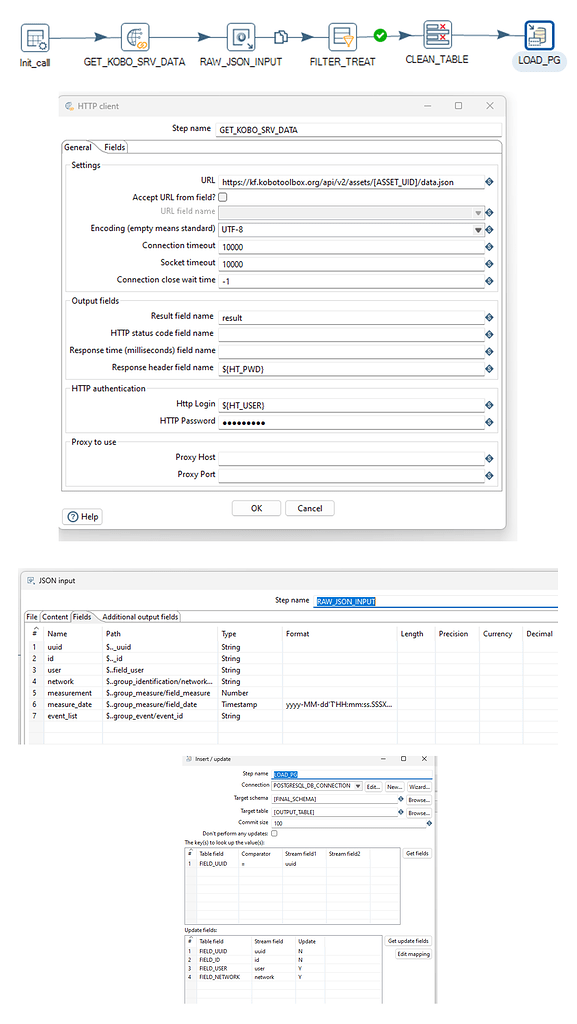Click the copy-rows icon on the hop
Viewport: 577px width, 1024px height.
tap(281, 37)
